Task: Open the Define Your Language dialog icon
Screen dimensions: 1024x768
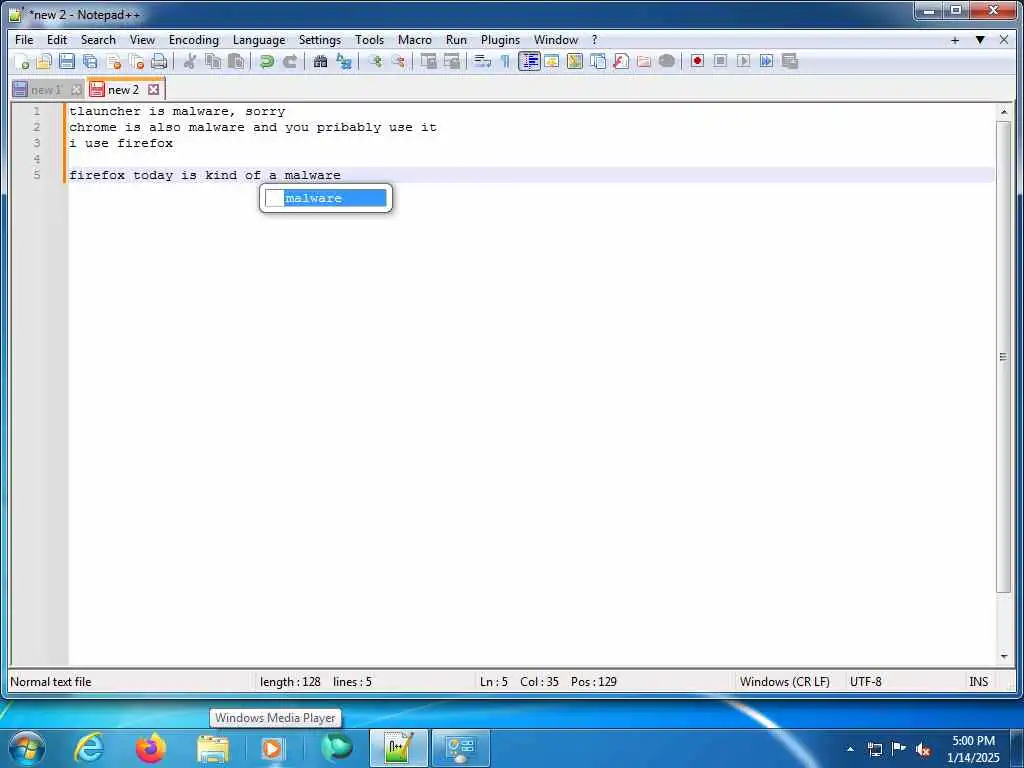Action: pyautogui.click(x=552, y=61)
